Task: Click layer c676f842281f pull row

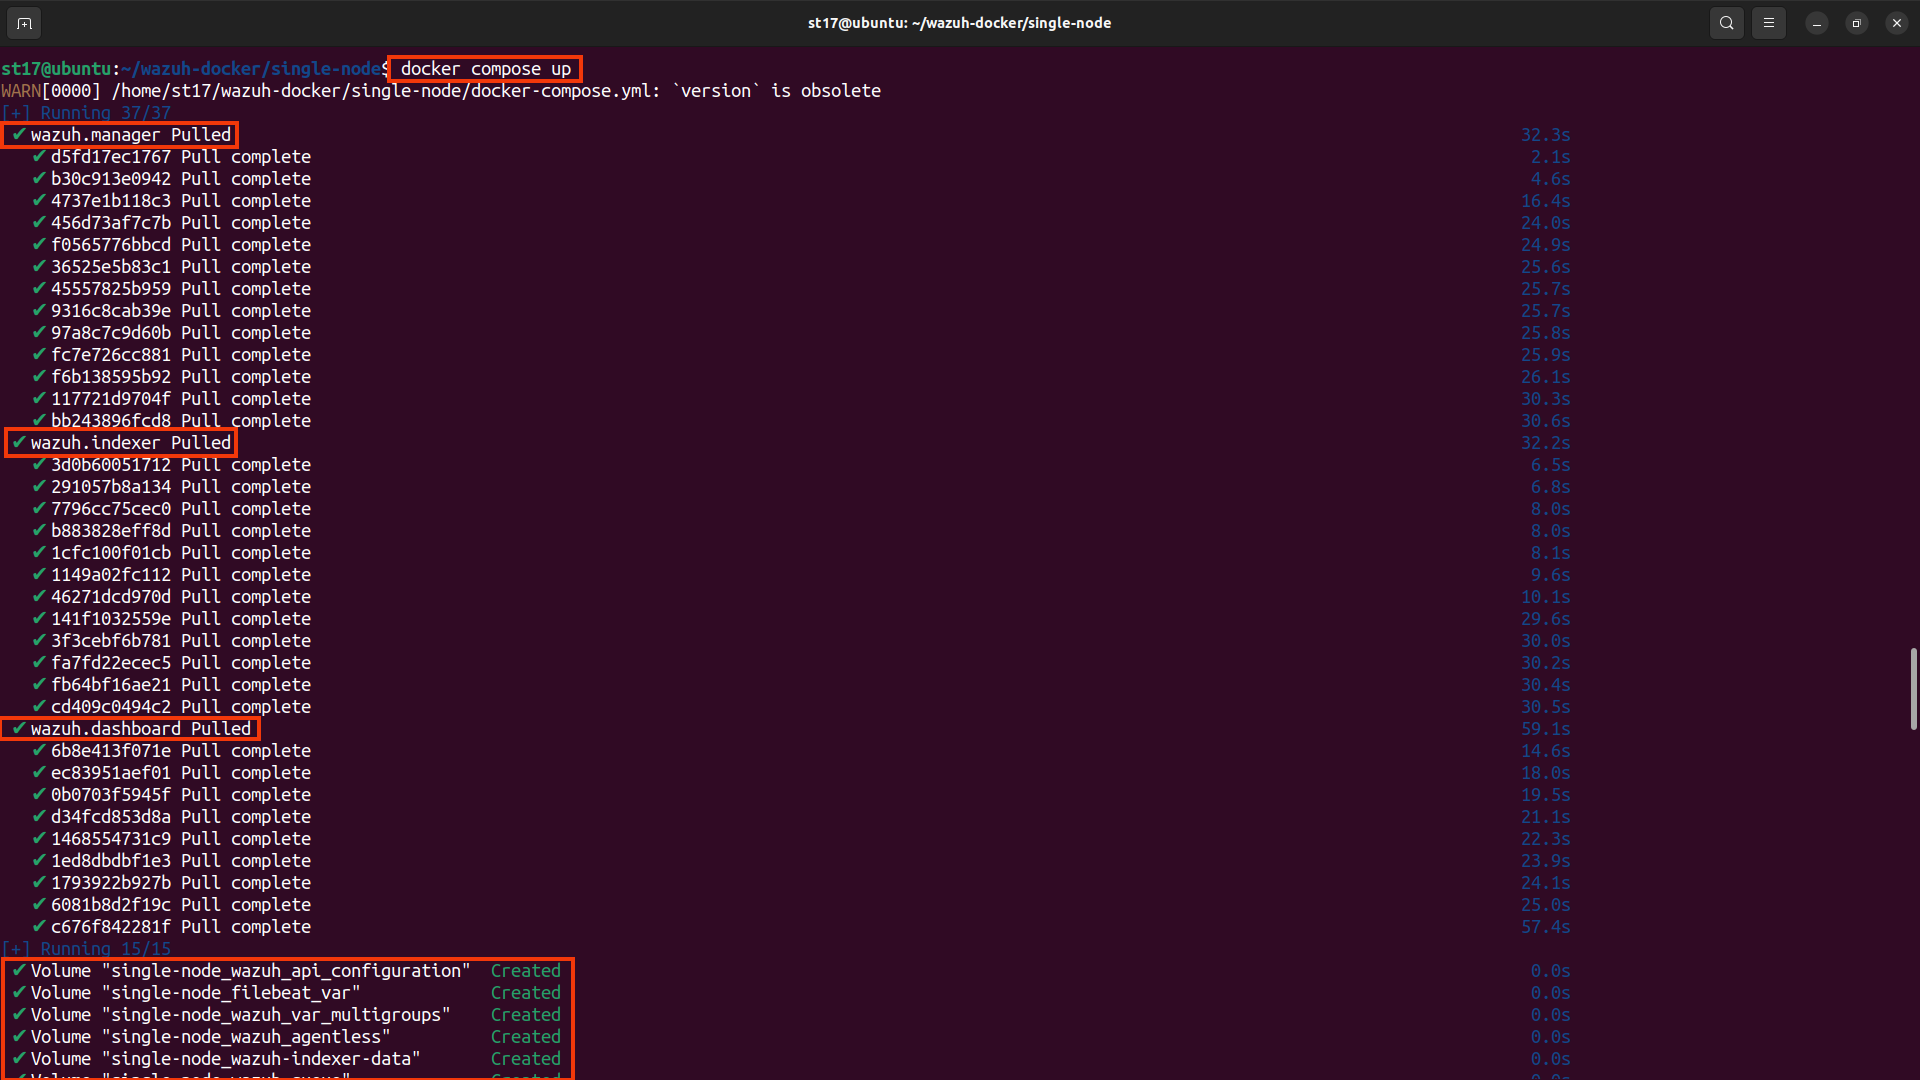Action: [x=171, y=927]
